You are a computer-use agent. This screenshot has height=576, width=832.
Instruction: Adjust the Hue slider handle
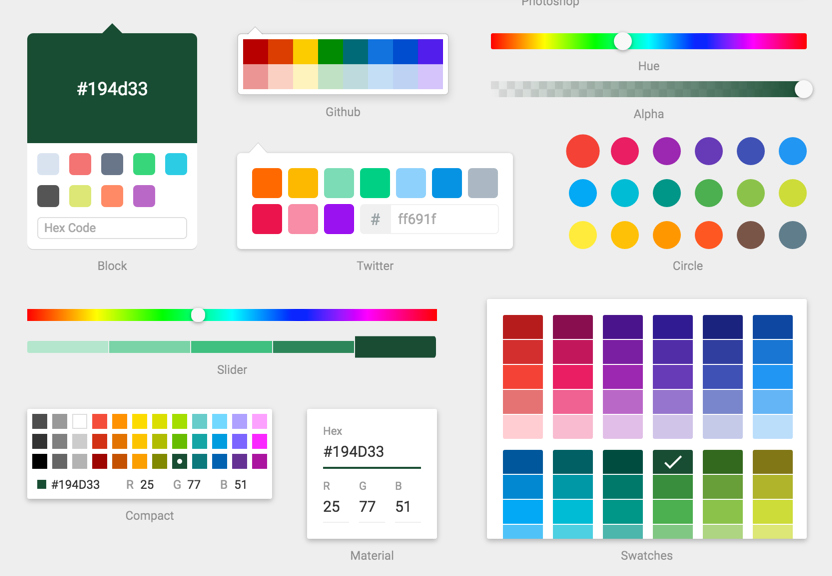622,41
